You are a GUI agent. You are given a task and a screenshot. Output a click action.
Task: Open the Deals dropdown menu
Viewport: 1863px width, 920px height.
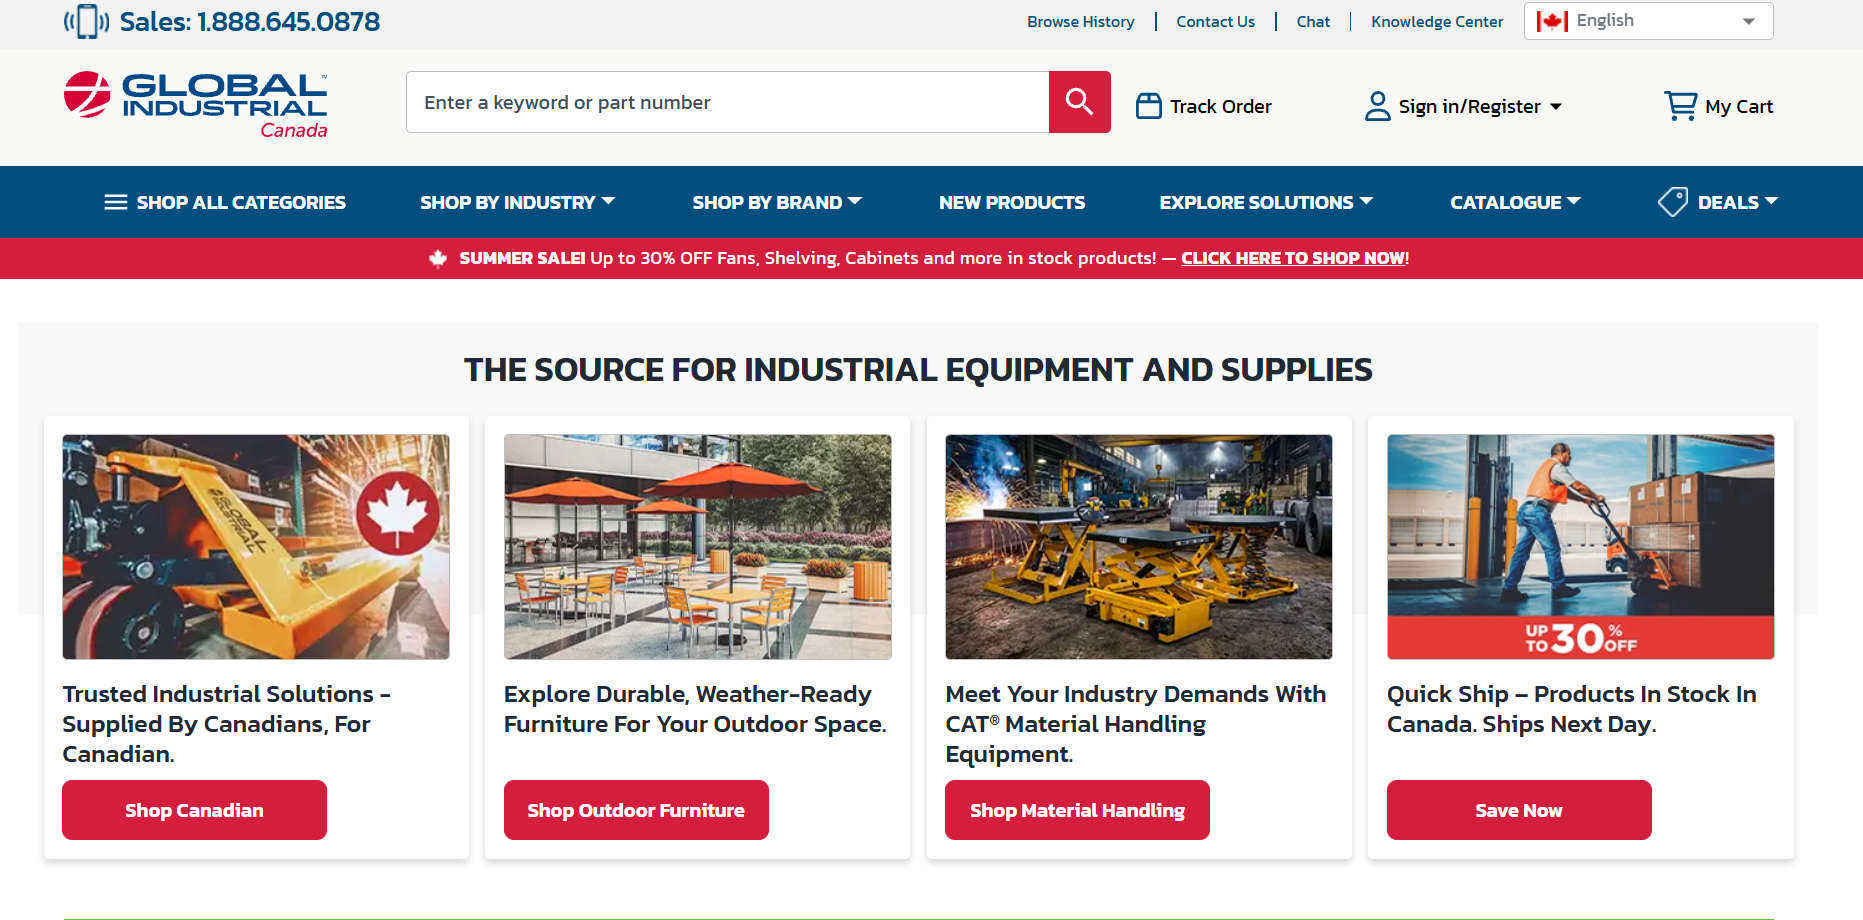(x=1738, y=202)
